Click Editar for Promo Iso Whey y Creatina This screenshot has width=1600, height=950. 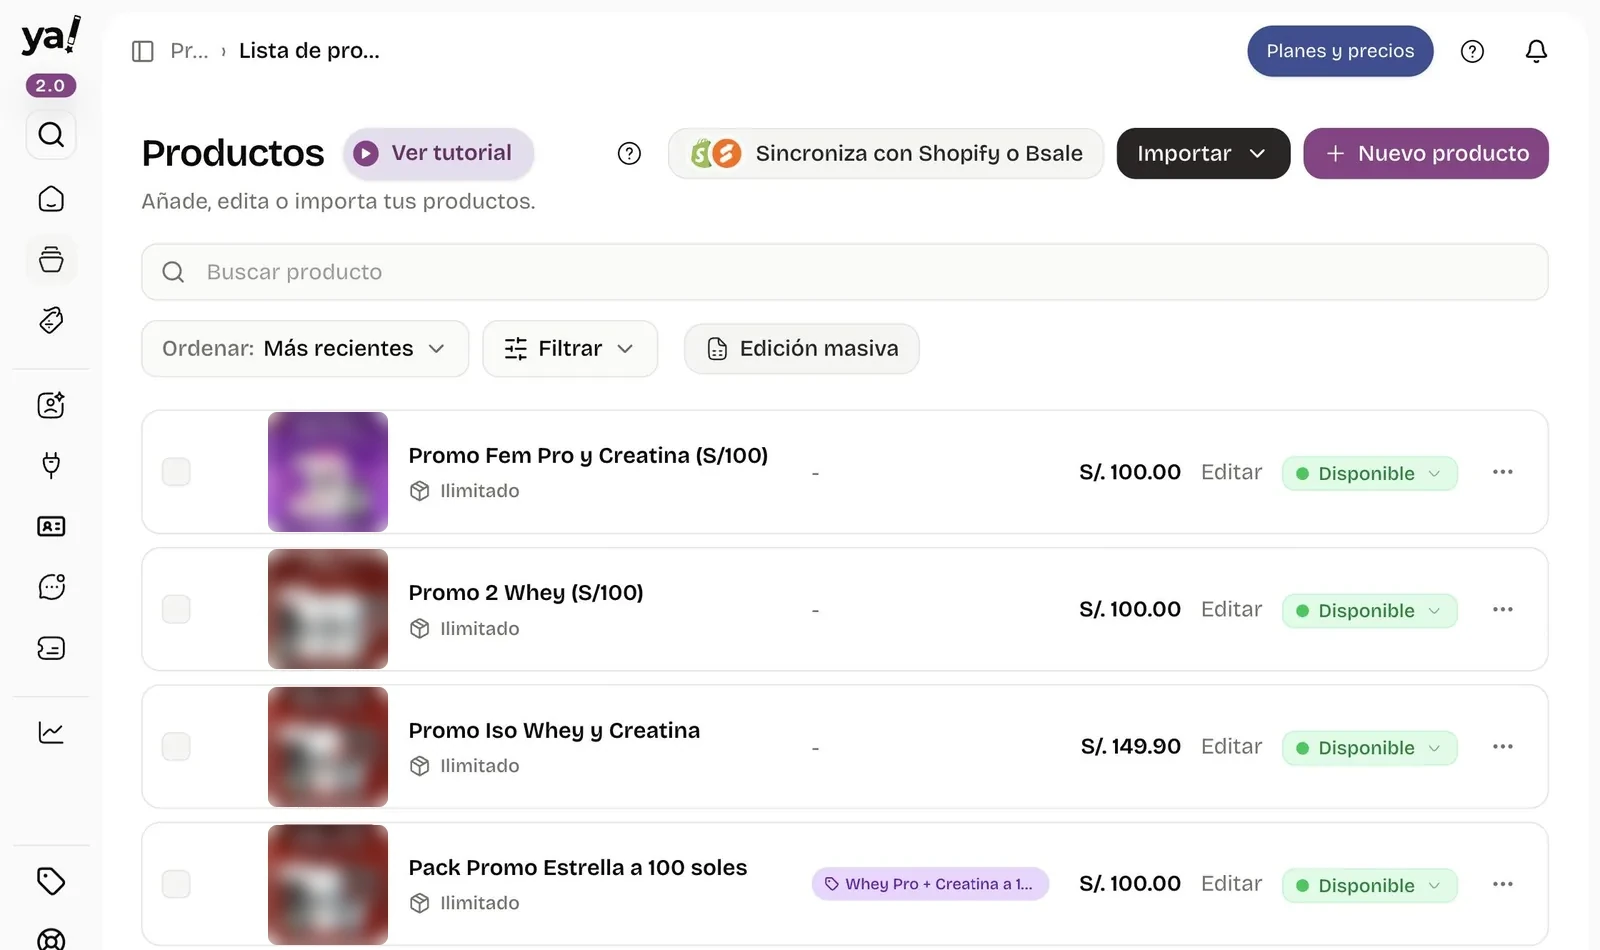(1231, 747)
